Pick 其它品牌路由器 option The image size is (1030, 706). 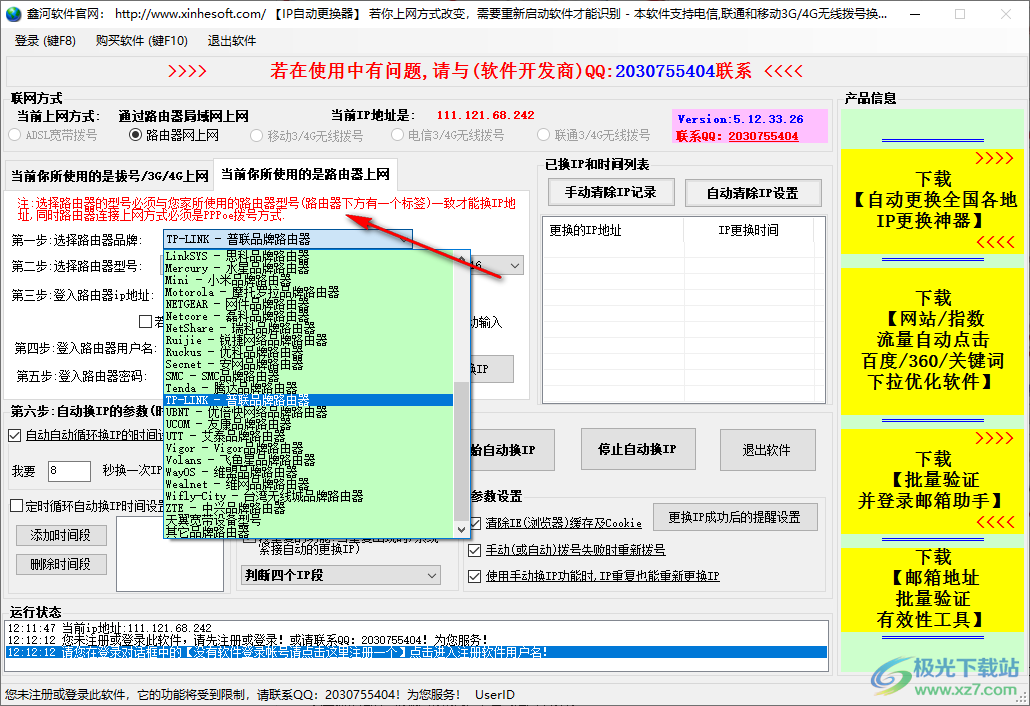[x=308, y=531]
